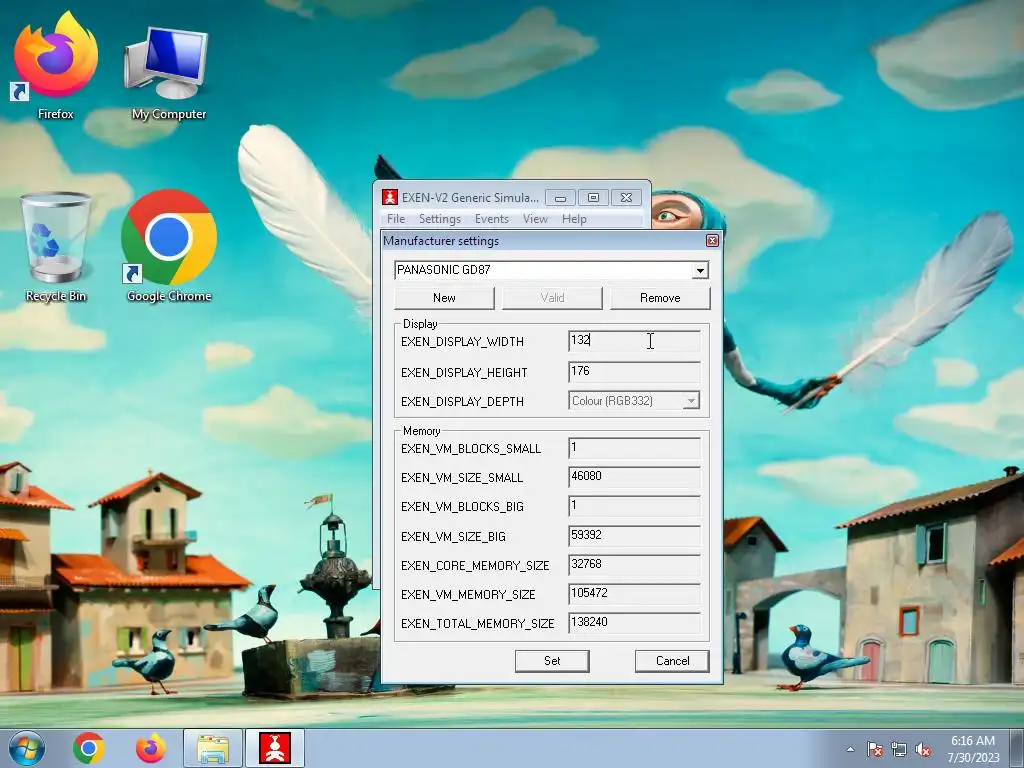Open the My Computer desktop icon
Image resolution: width=1024 pixels, height=768 pixels.
click(x=168, y=73)
